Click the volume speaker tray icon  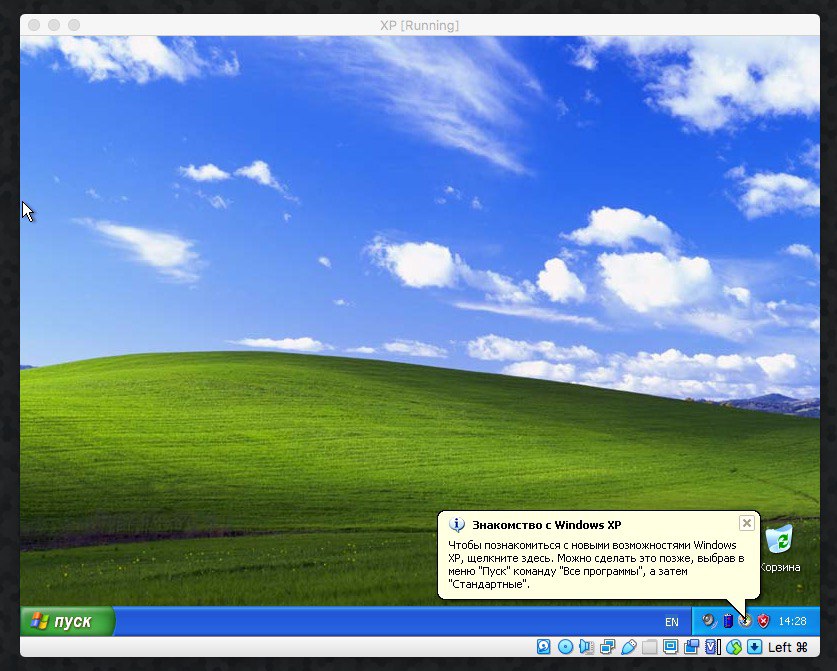(x=709, y=621)
